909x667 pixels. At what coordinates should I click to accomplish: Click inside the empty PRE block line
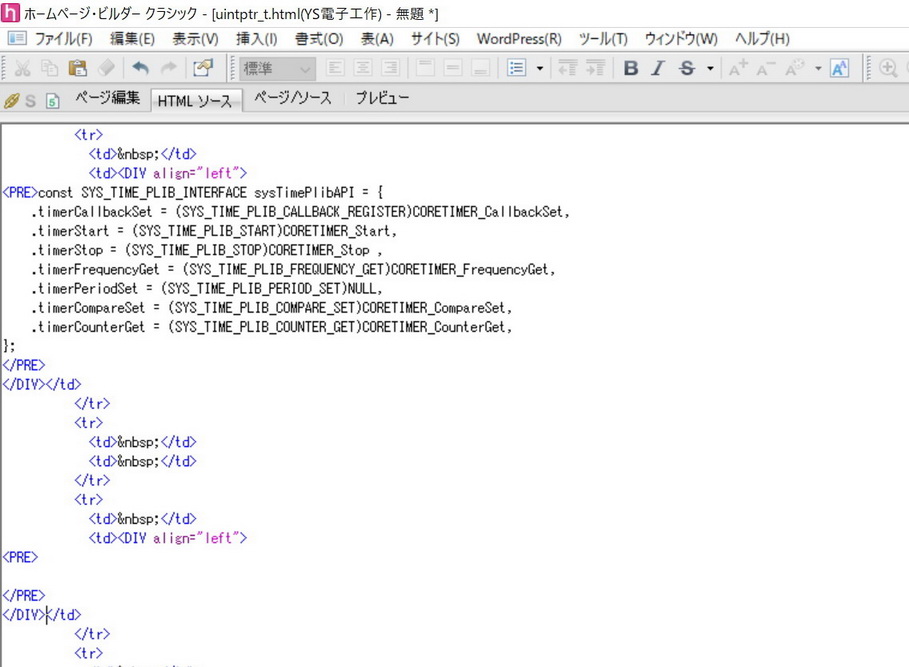[x=200, y=576]
